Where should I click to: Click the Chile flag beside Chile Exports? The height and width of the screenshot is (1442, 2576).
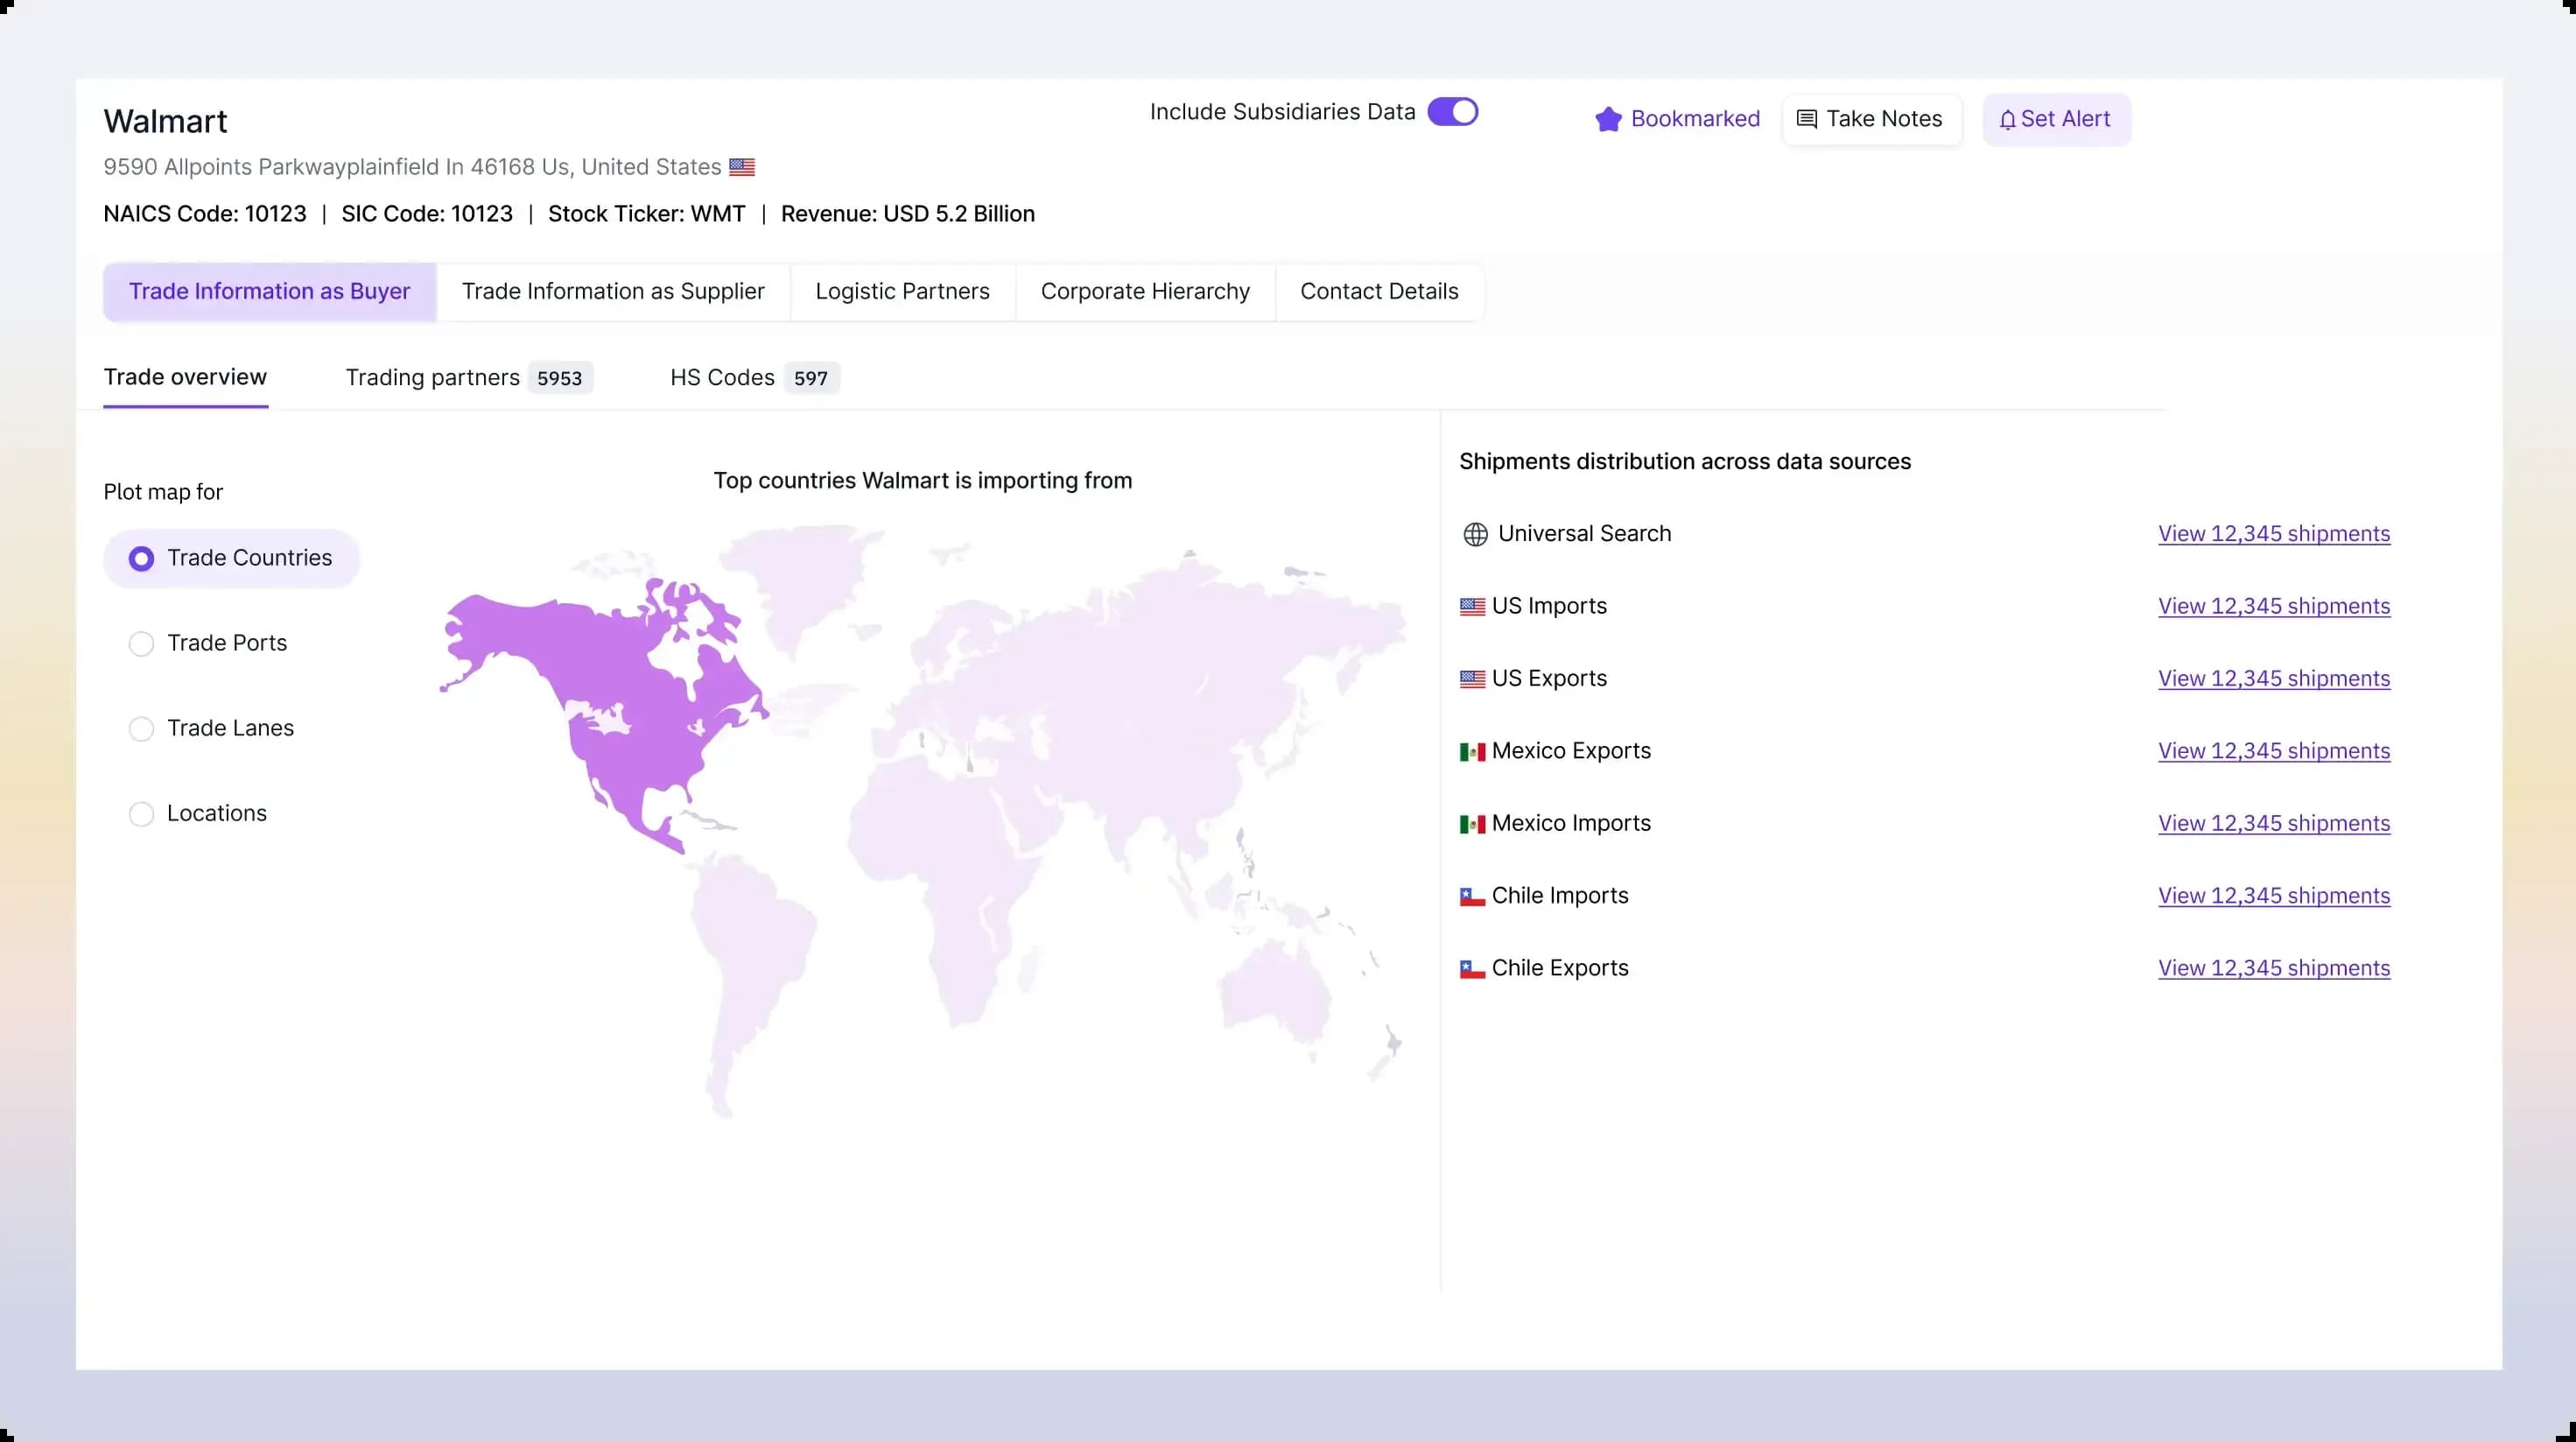[x=1471, y=968]
